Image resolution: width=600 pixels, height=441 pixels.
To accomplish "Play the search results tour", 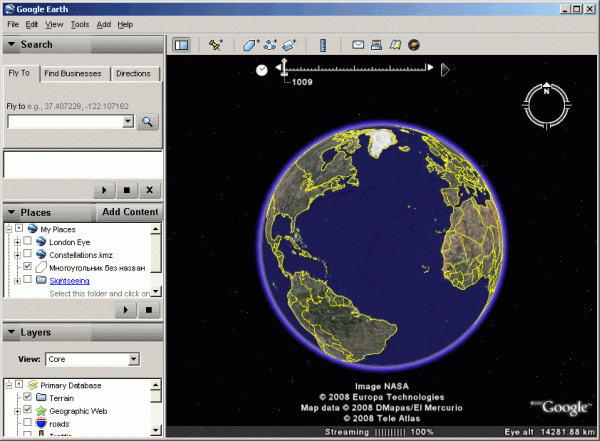I will (104, 190).
